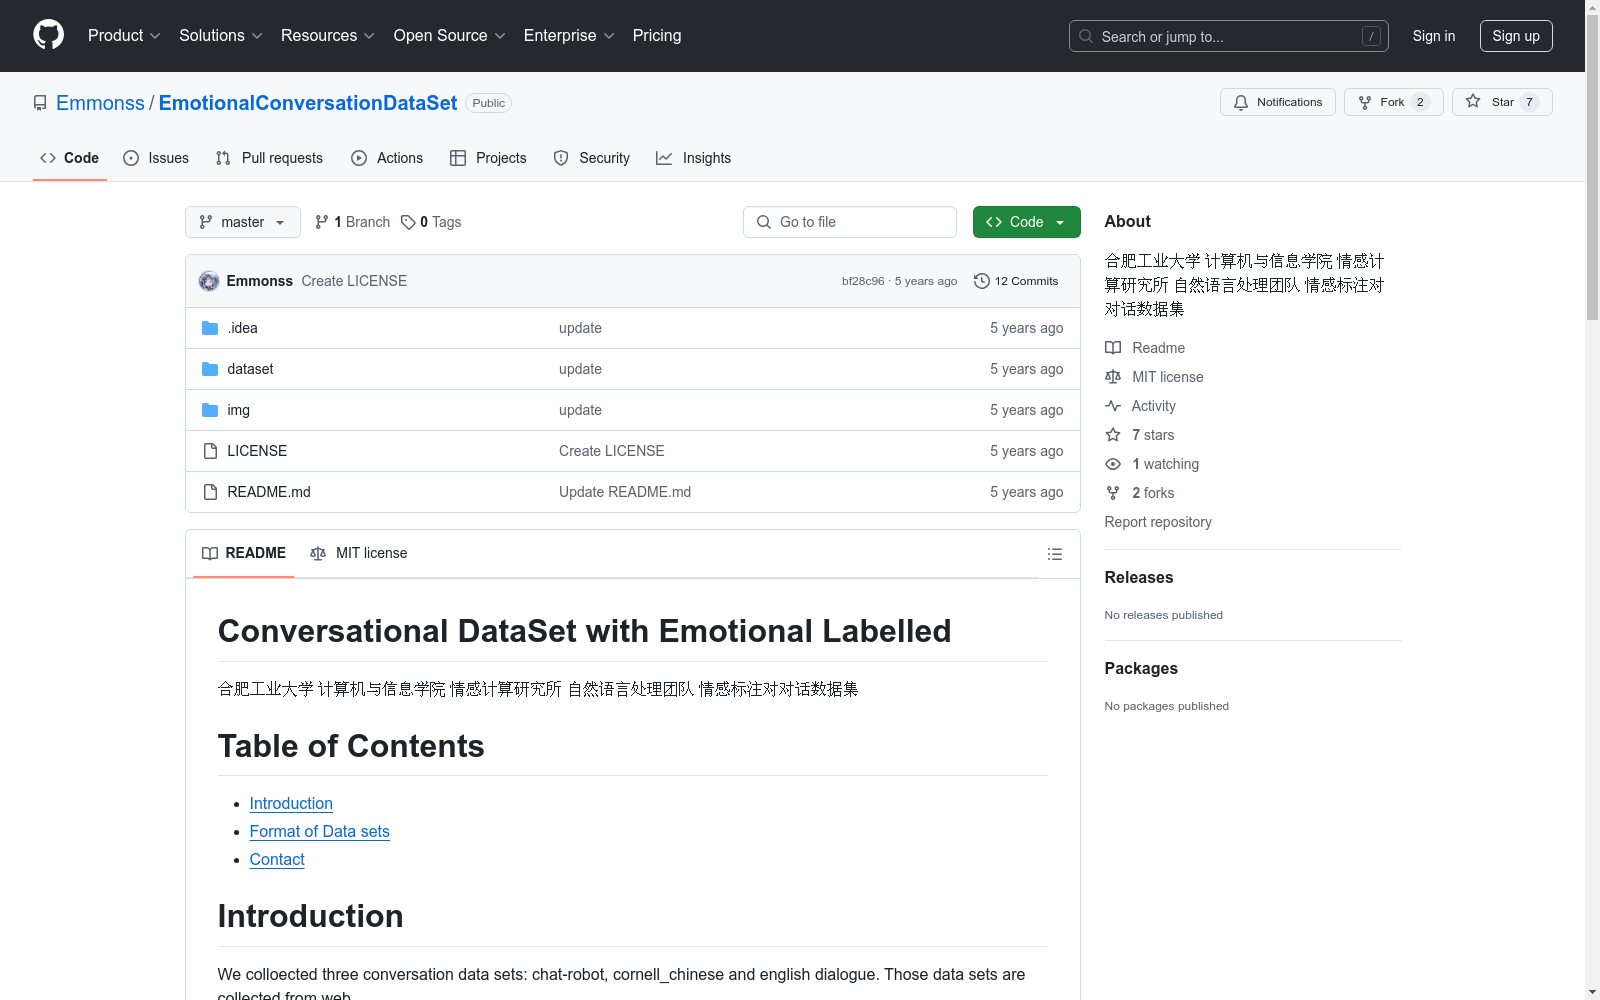The image size is (1600, 1000).
Task: Click the repository book icon beside Emmonss
Action: point(40,103)
